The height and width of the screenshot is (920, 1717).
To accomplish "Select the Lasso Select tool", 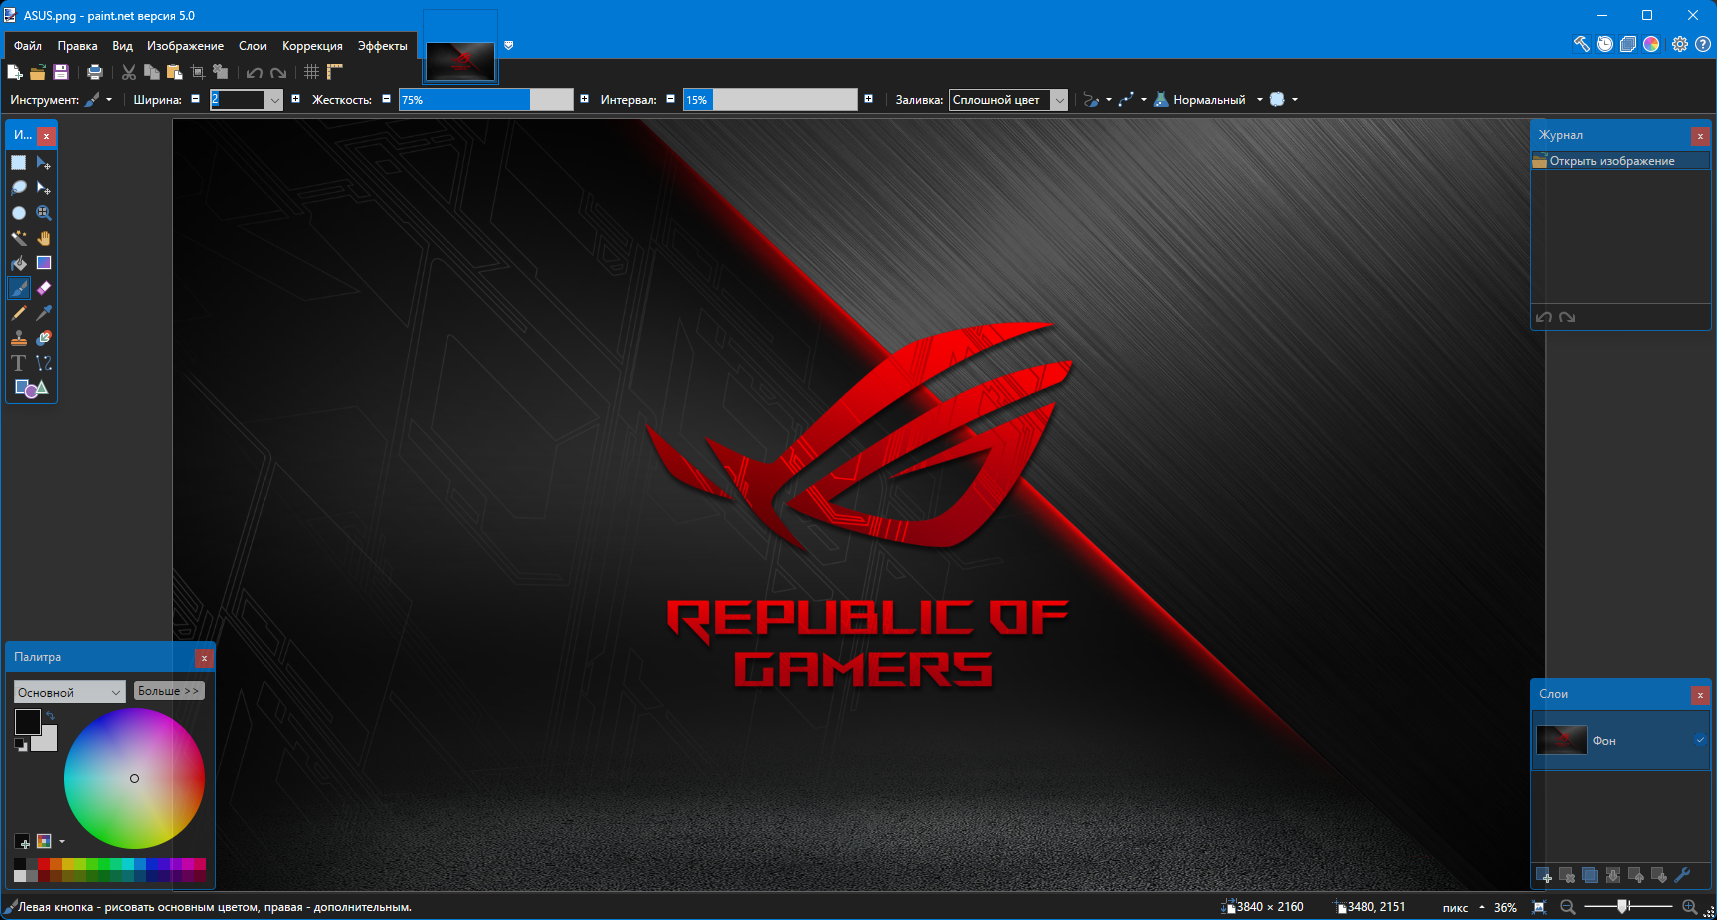I will point(19,188).
